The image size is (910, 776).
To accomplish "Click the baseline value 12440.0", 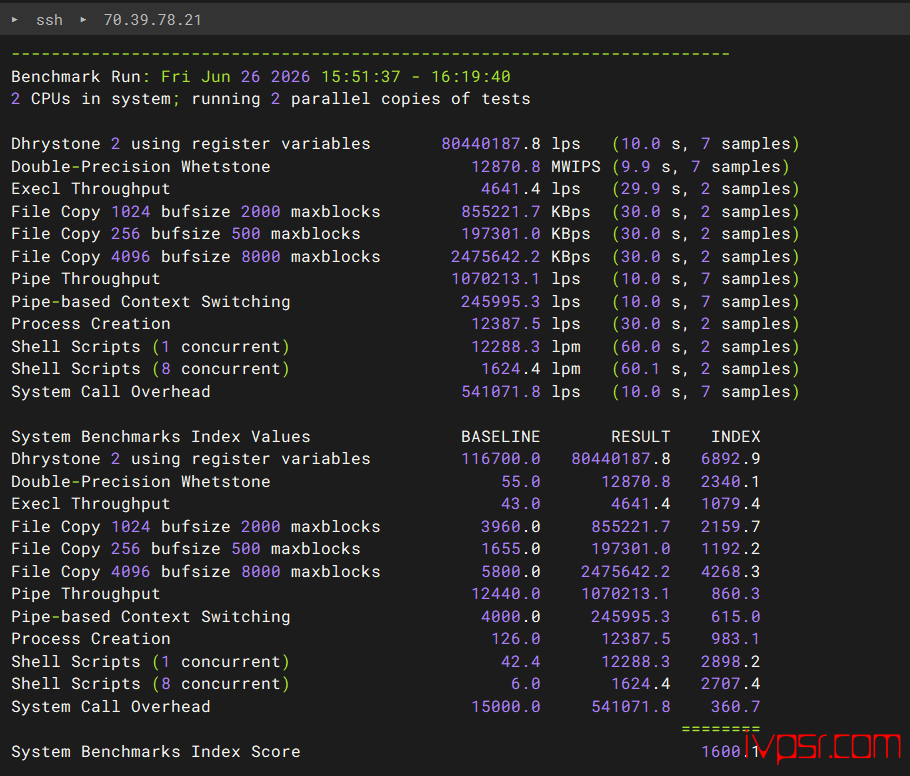I will pyautogui.click(x=505, y=594).
